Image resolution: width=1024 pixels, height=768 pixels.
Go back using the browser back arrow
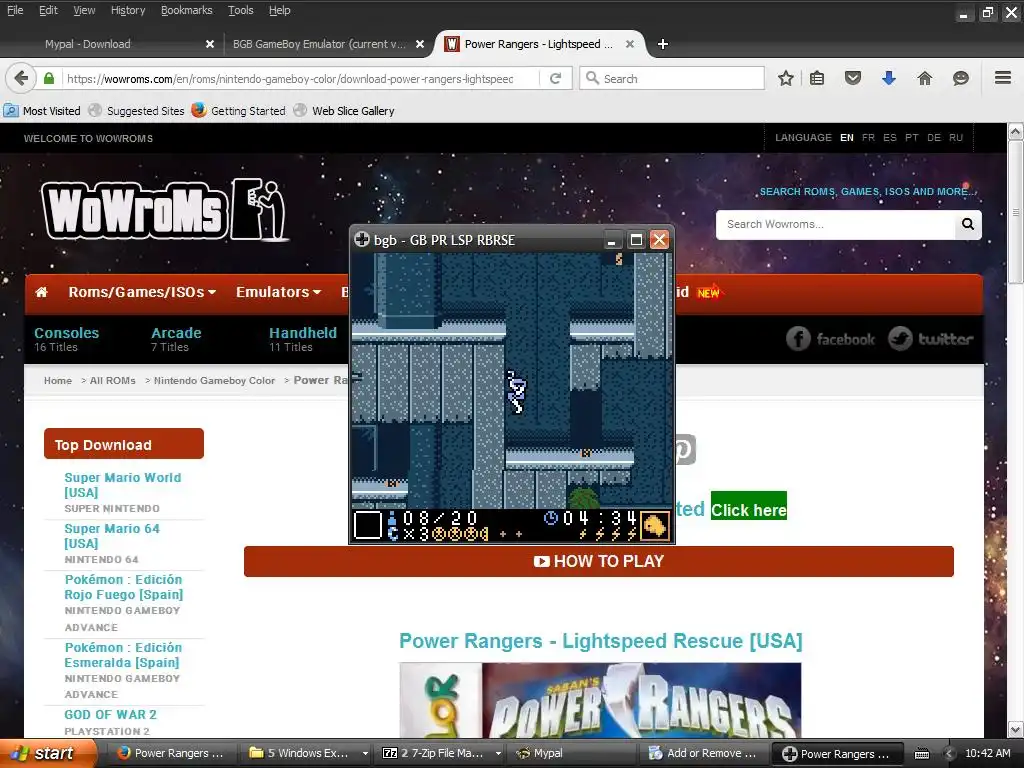21,78
